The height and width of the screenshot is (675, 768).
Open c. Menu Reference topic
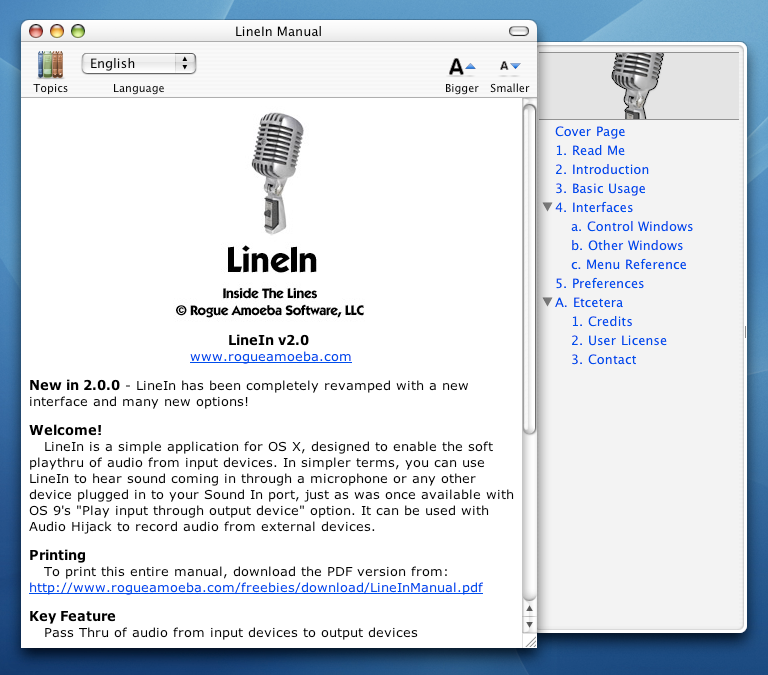point(628,265)
